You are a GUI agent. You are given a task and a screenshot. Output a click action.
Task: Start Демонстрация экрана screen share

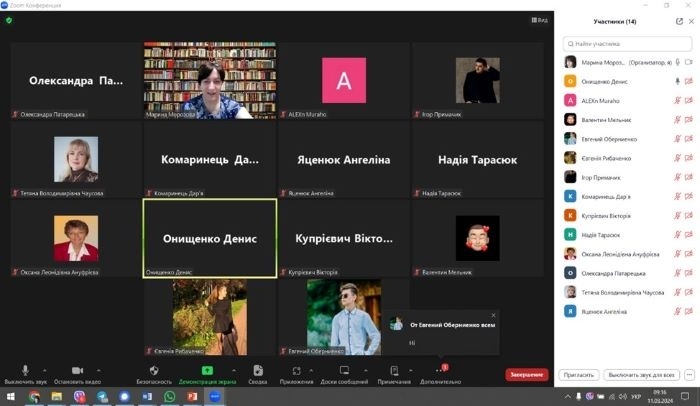[x=207, y=371]
